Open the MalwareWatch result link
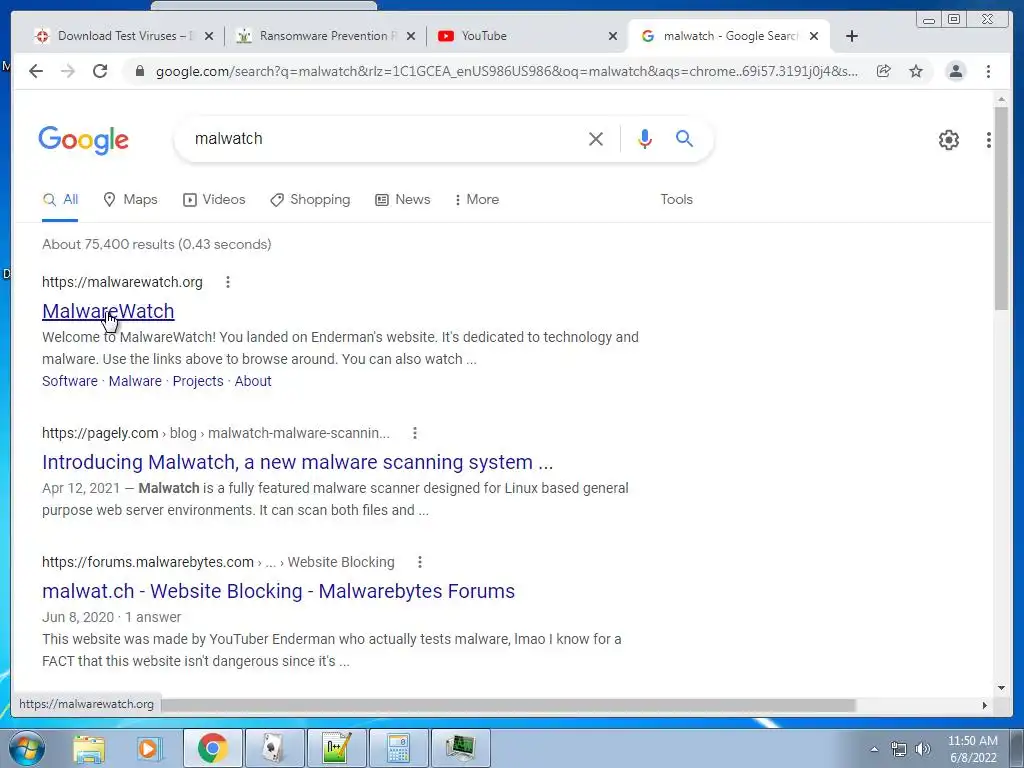The height and width of the screenshot is (768, 1024). coord(108,311)
